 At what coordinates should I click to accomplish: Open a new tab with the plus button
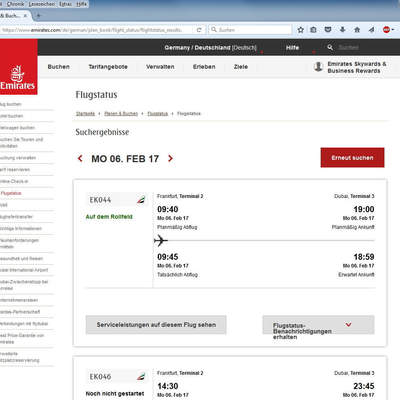(38, 15)
